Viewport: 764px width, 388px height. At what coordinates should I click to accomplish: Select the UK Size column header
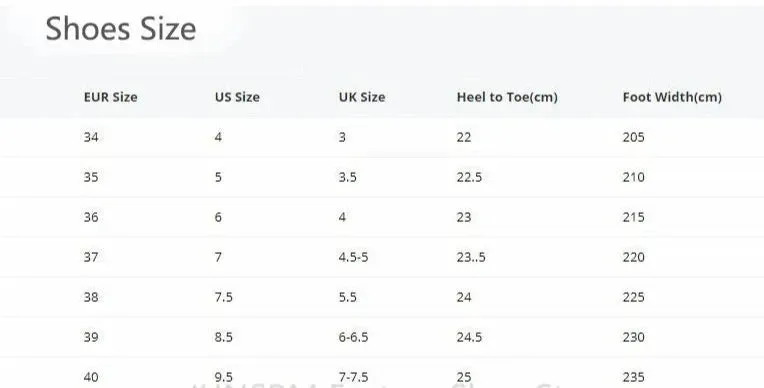362,97
